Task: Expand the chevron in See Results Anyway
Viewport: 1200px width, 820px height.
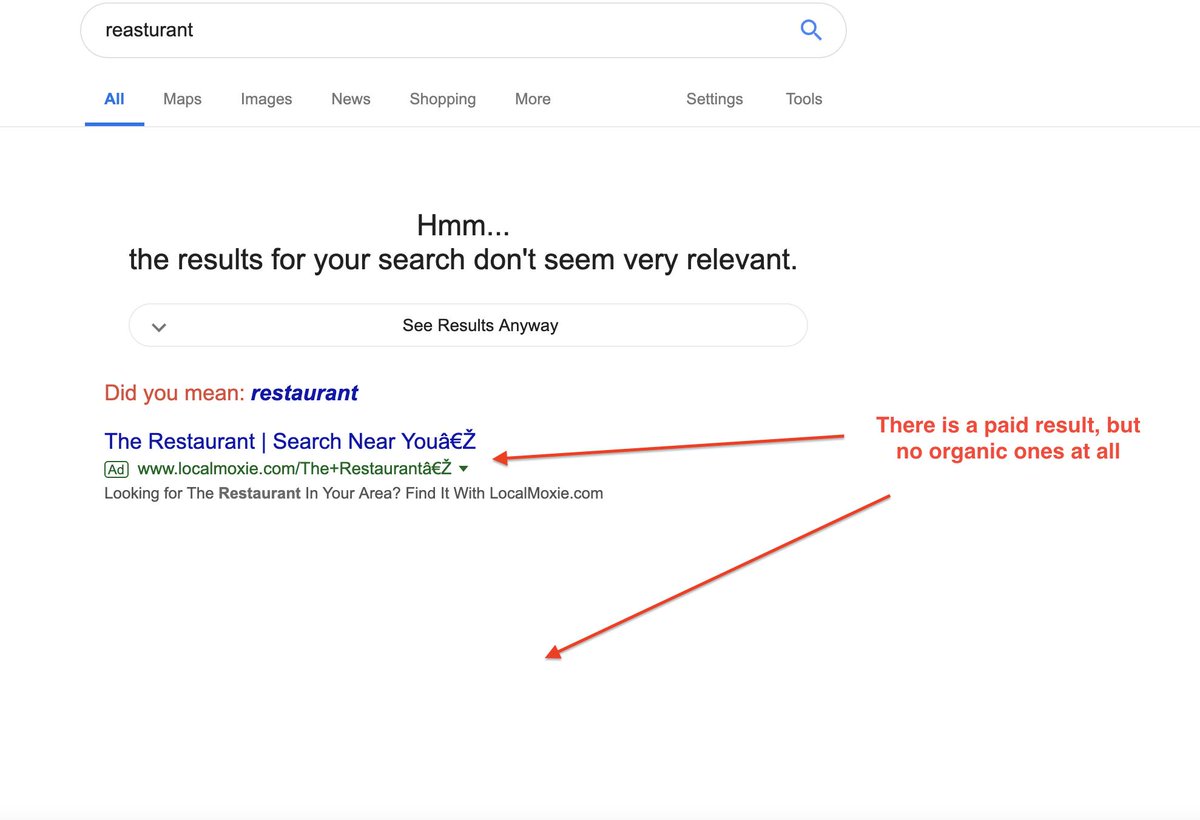Action: (158, 326)
